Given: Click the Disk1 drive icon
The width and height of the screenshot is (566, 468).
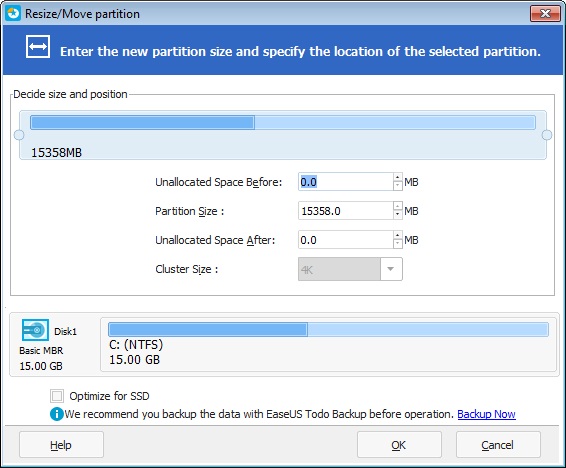Looking at the screenshot, I should pos(35,330).
